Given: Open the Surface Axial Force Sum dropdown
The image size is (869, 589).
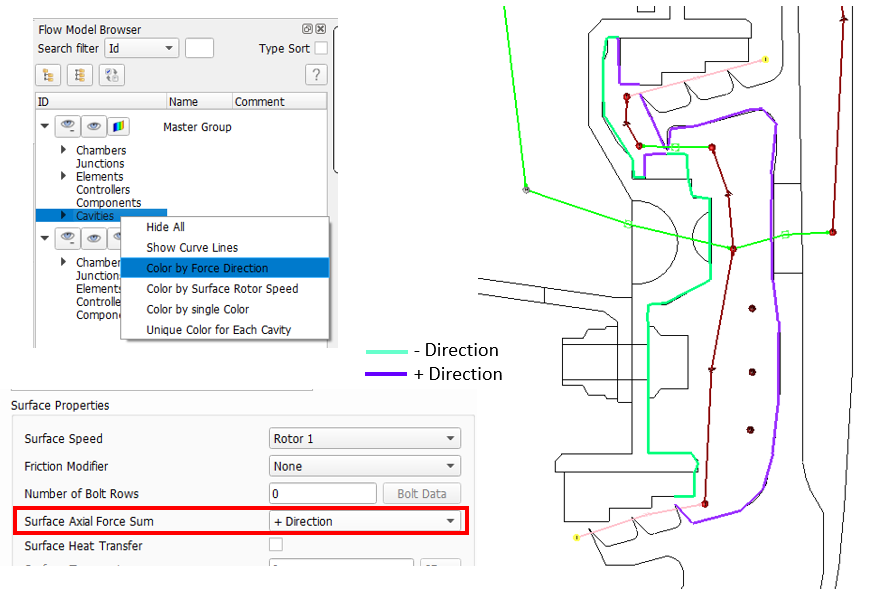Looking at the screenshot, I should [x=365, y=521].
